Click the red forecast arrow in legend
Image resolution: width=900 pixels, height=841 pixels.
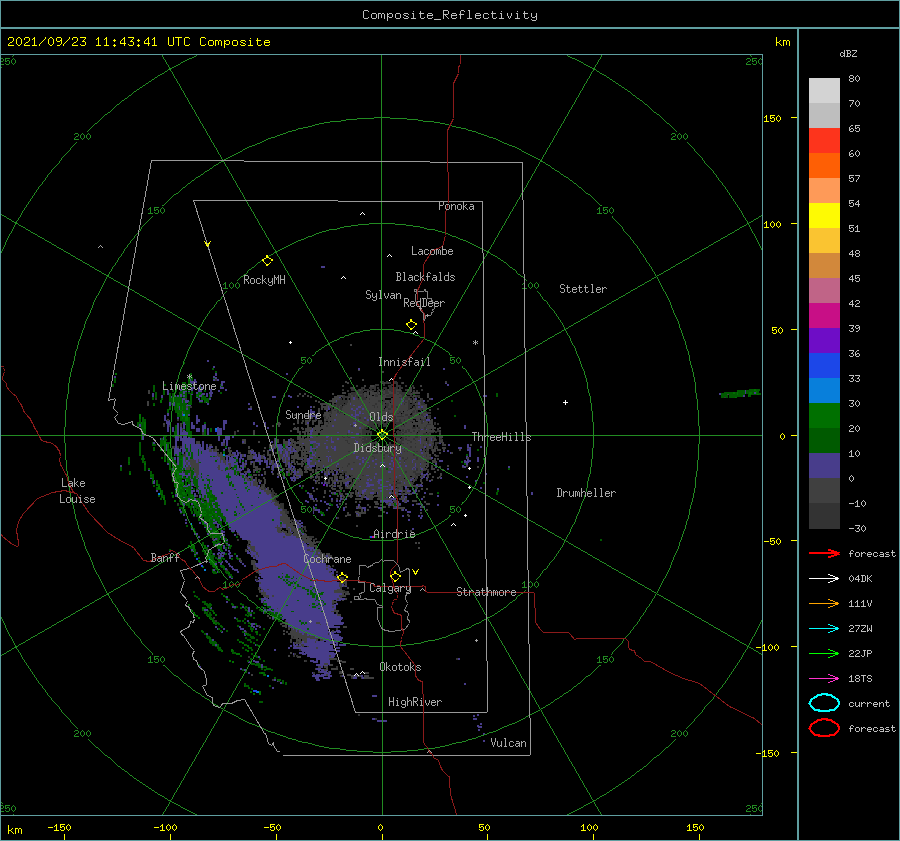coord(824,553)
